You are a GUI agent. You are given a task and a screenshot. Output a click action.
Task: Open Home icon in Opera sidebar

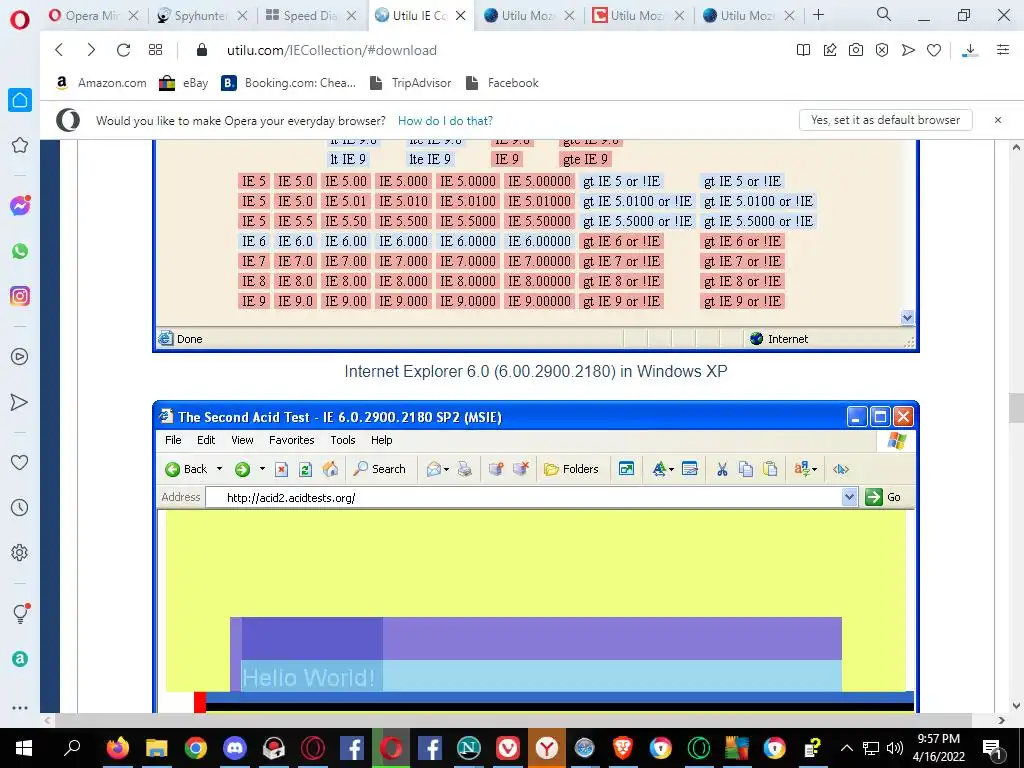coord(20,100)
